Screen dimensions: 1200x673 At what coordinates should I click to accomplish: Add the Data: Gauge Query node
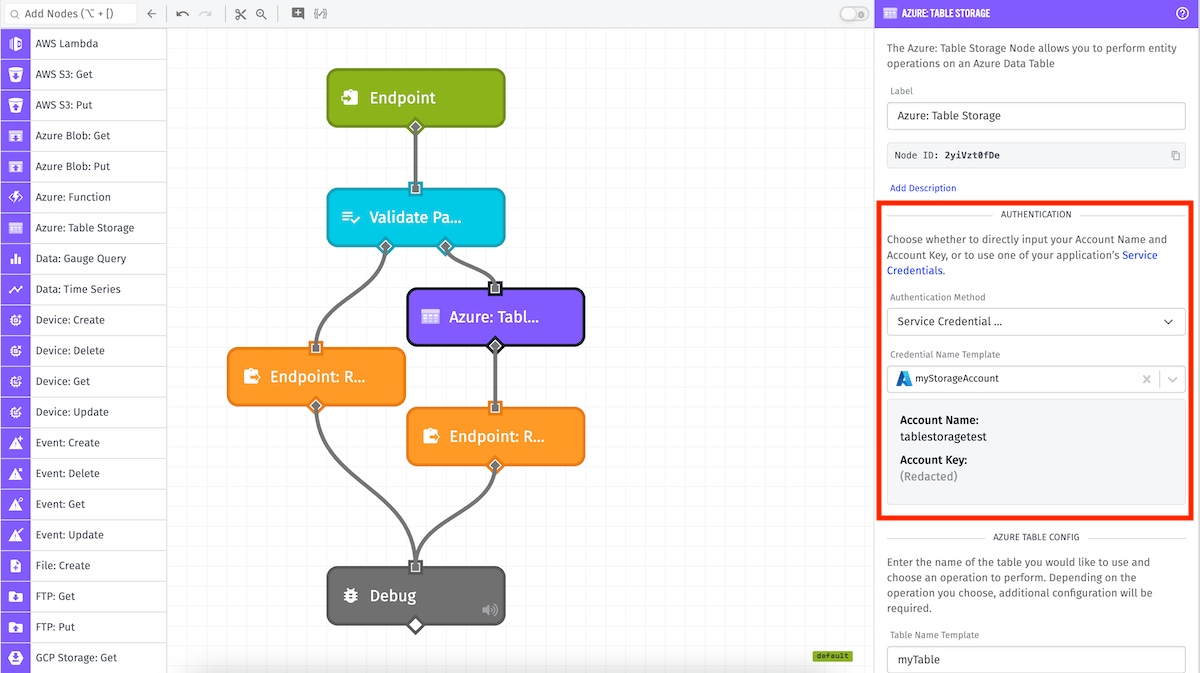click(x=84, y=258)
